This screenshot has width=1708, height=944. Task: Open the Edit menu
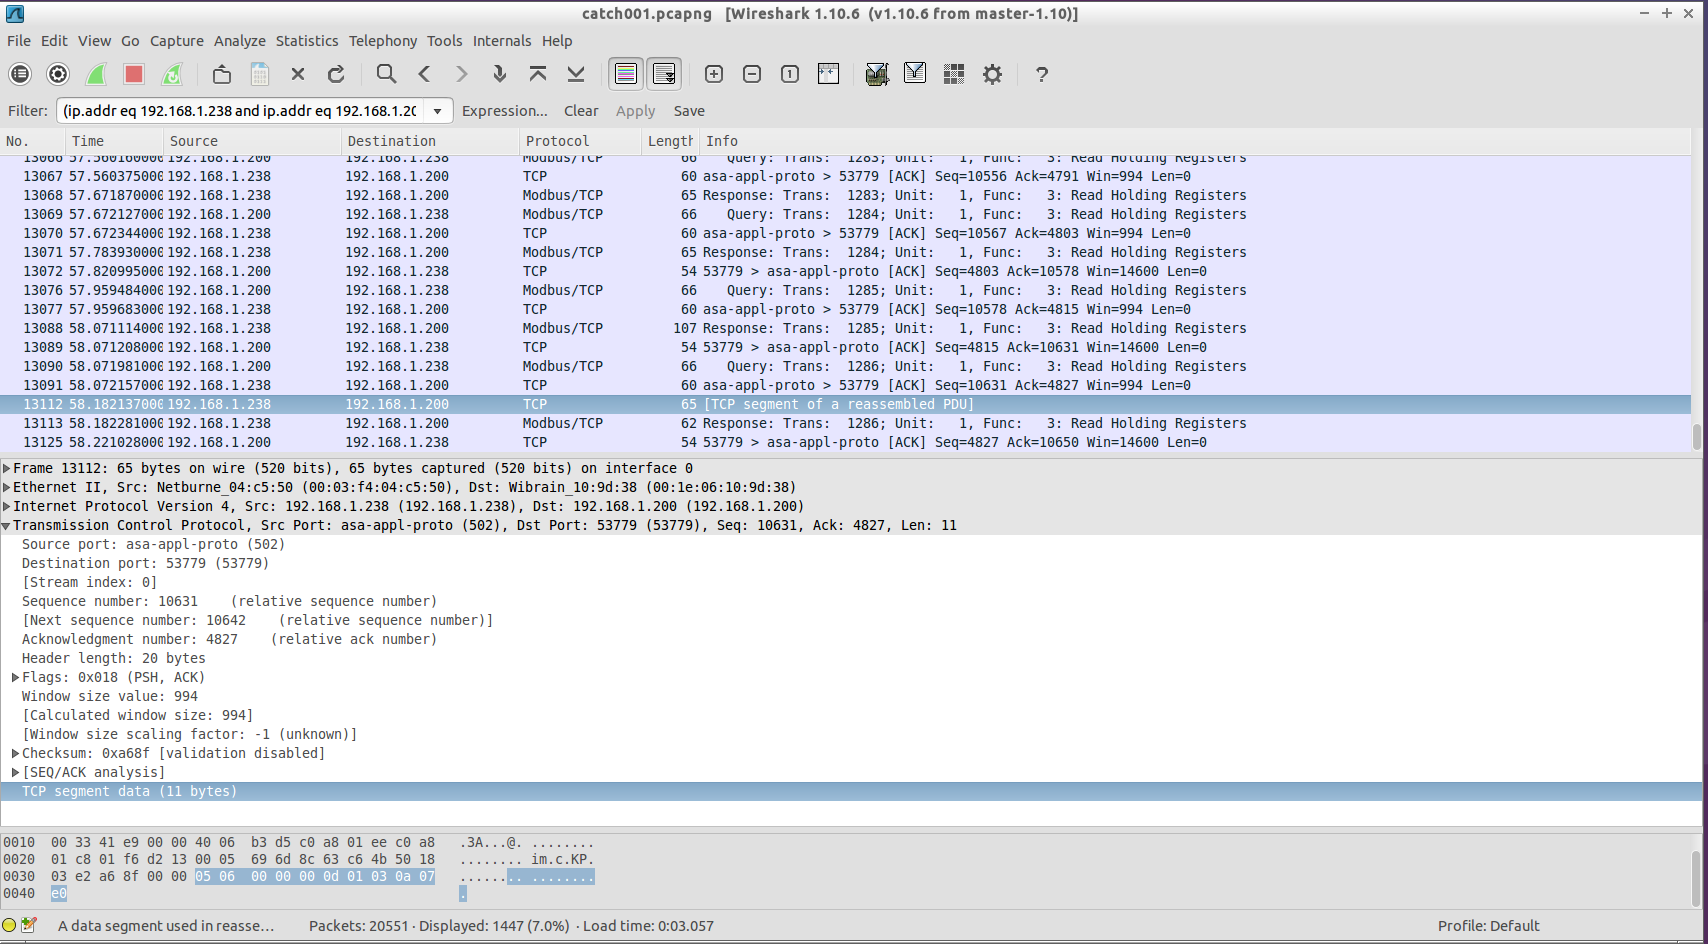tap(54, 41)
